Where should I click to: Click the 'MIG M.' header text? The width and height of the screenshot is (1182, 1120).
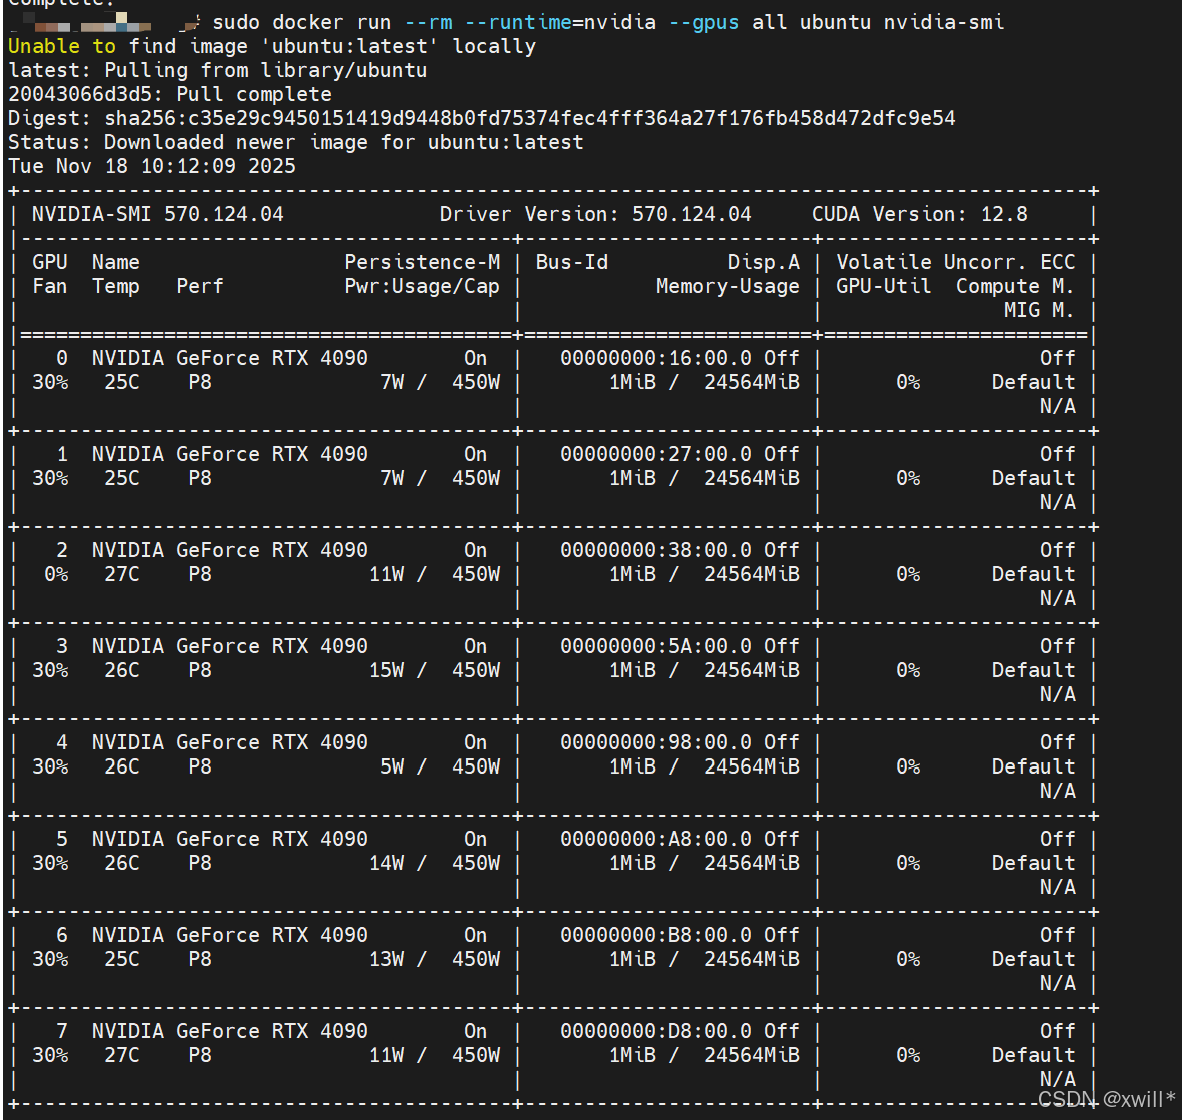[1039, 311]
